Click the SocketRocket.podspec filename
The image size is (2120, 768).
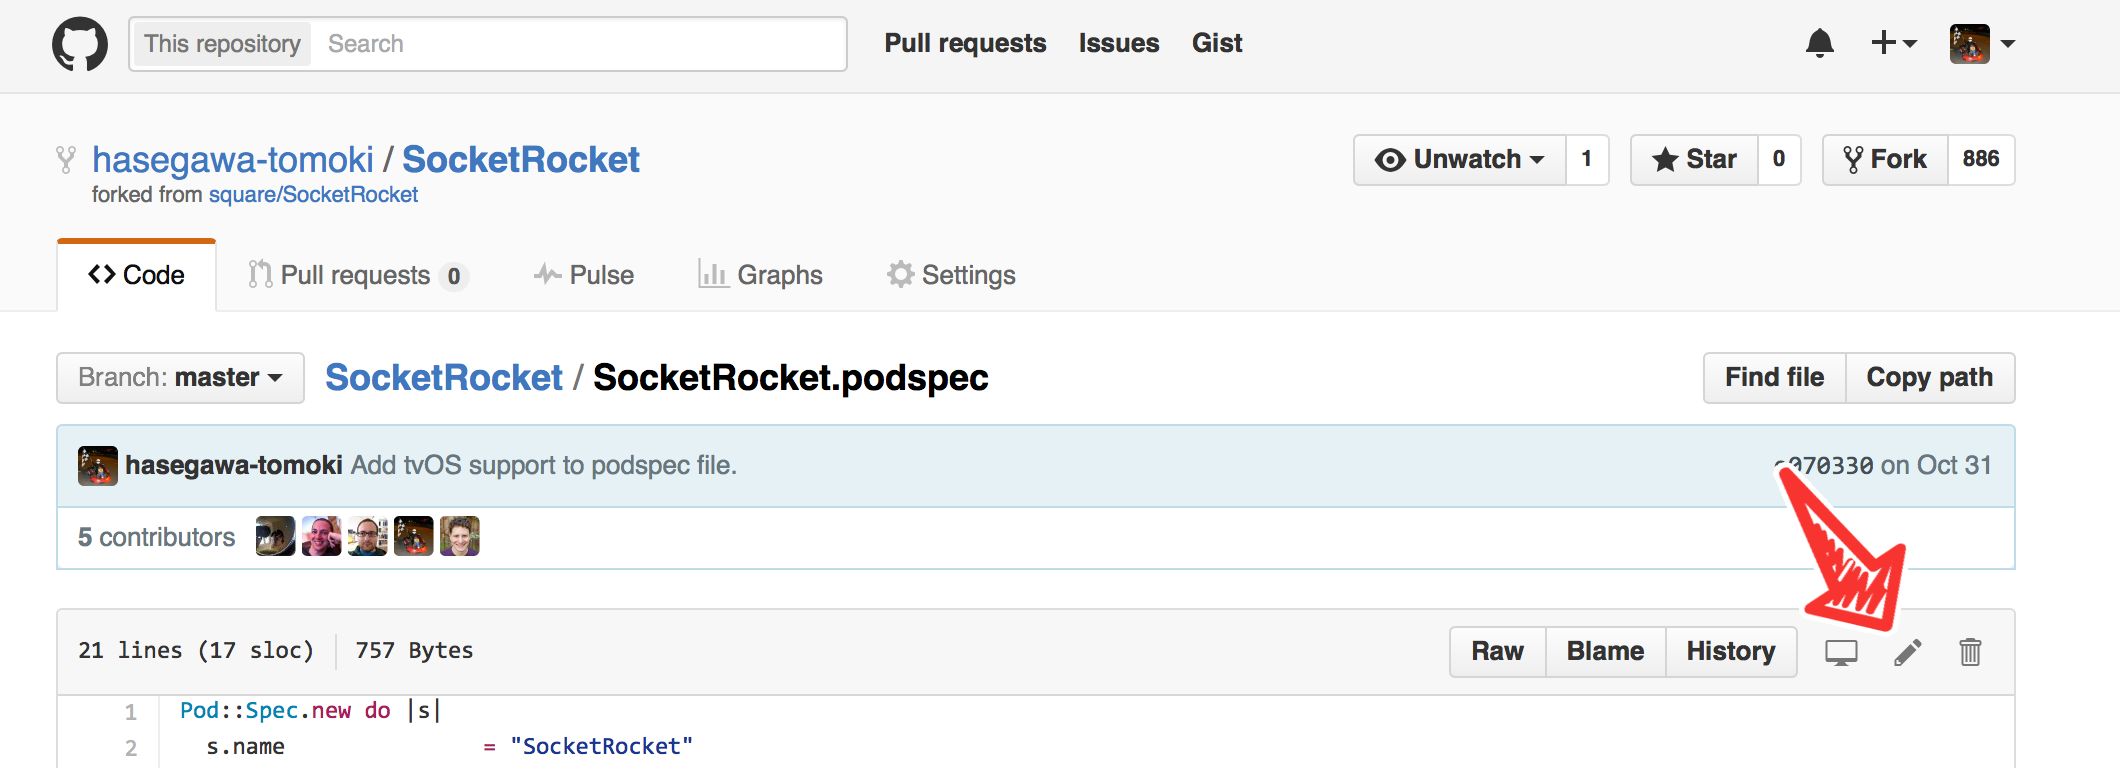click(790, 378)
